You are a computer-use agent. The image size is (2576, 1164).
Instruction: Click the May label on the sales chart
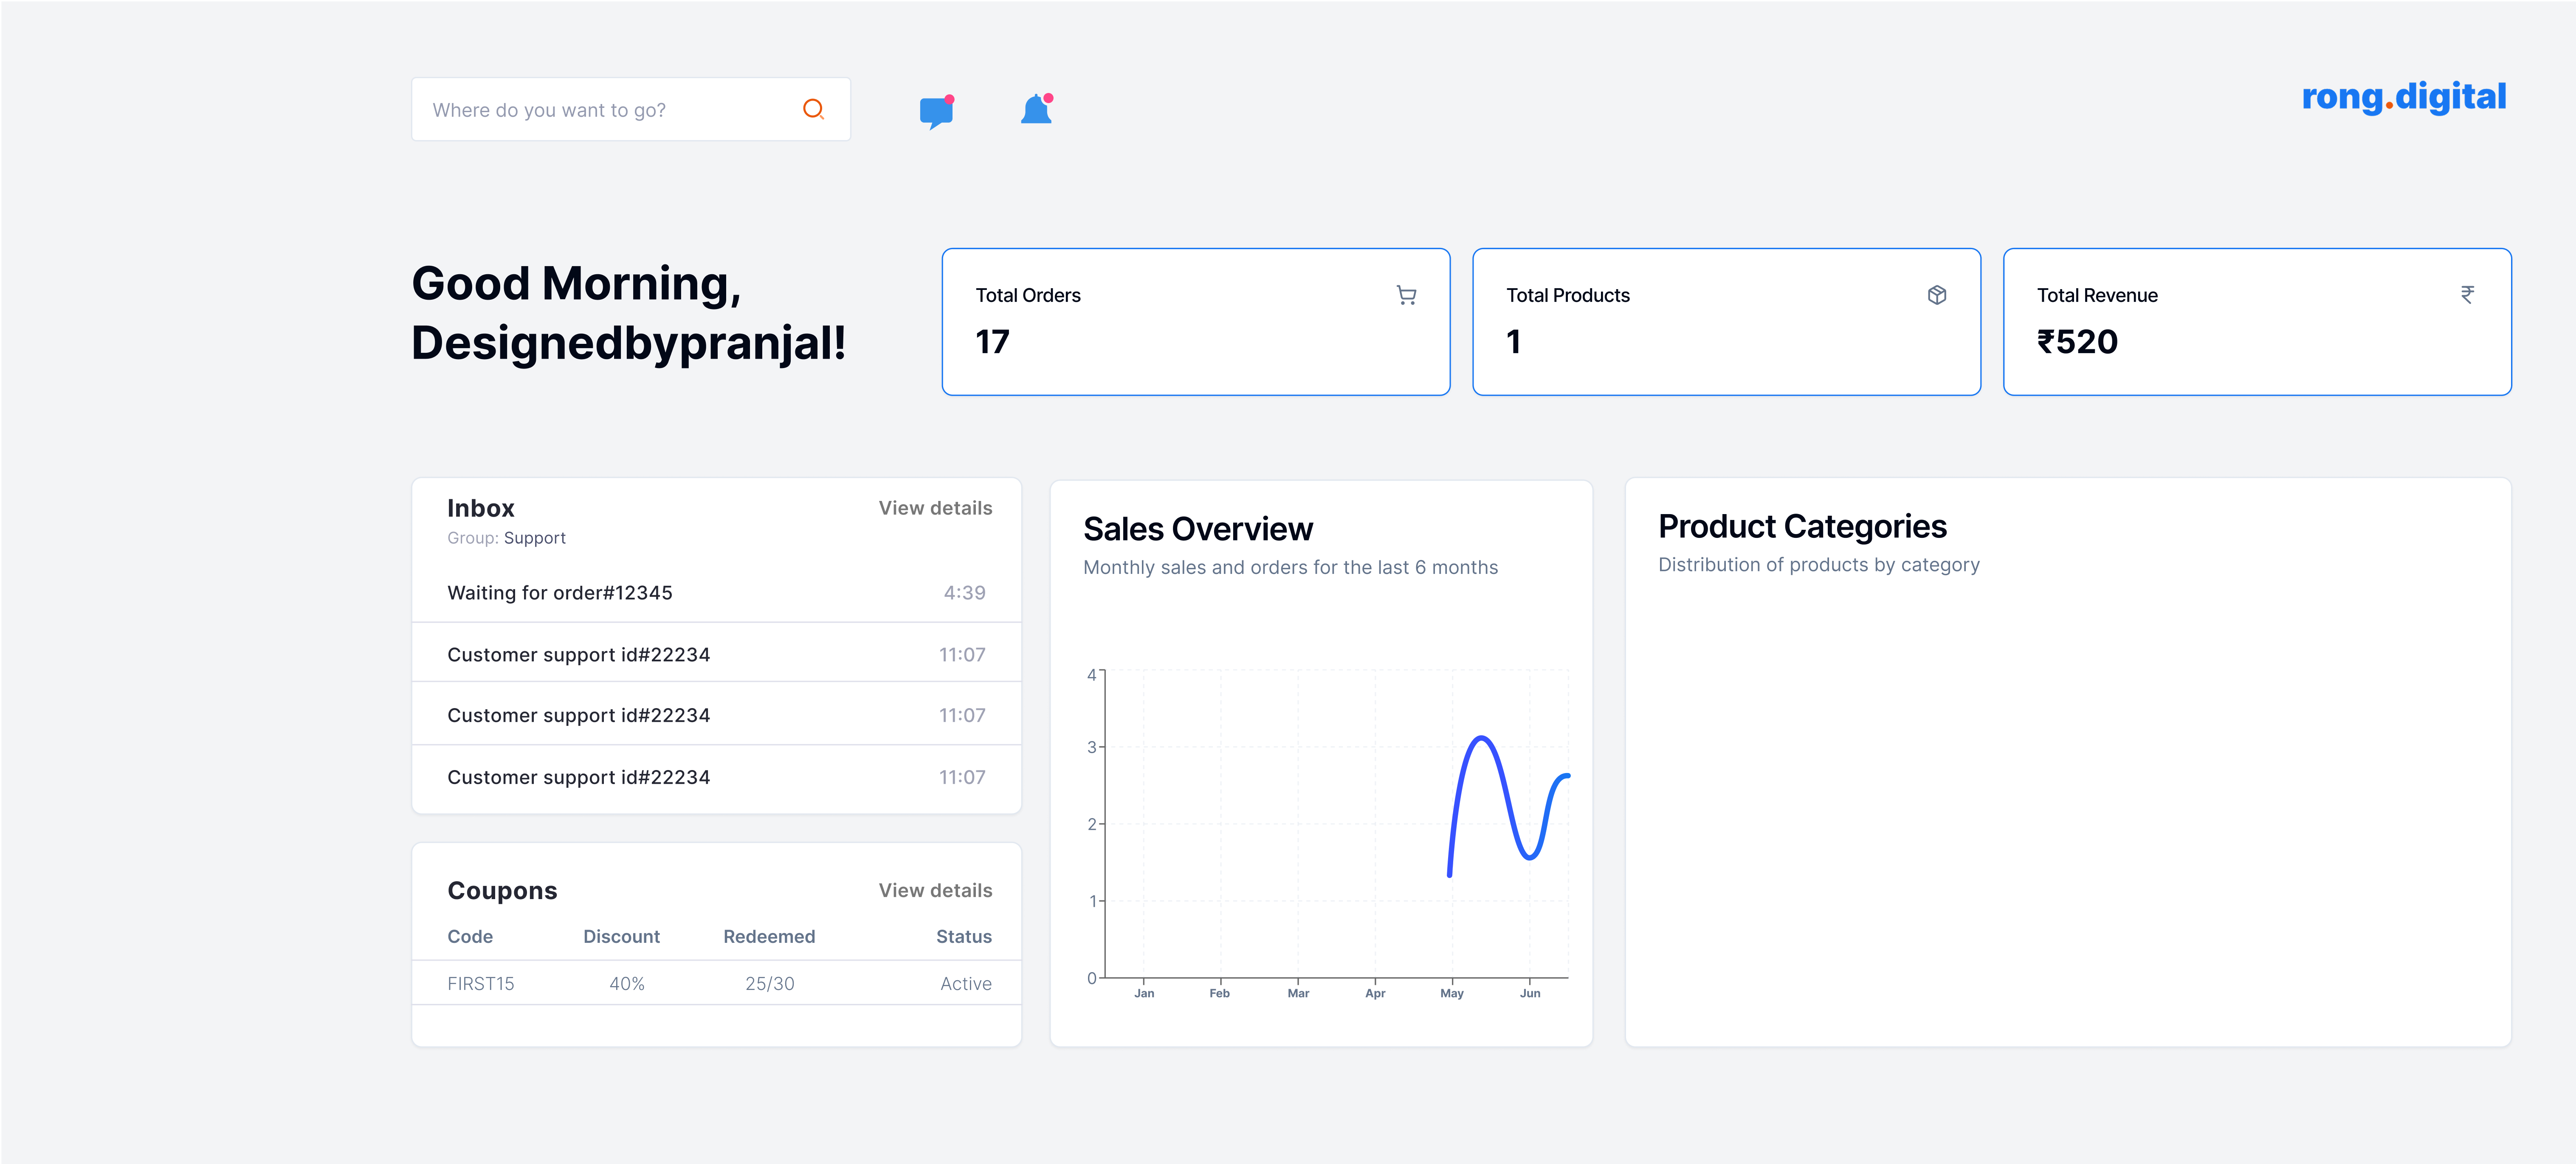[x=1451, y=993]
